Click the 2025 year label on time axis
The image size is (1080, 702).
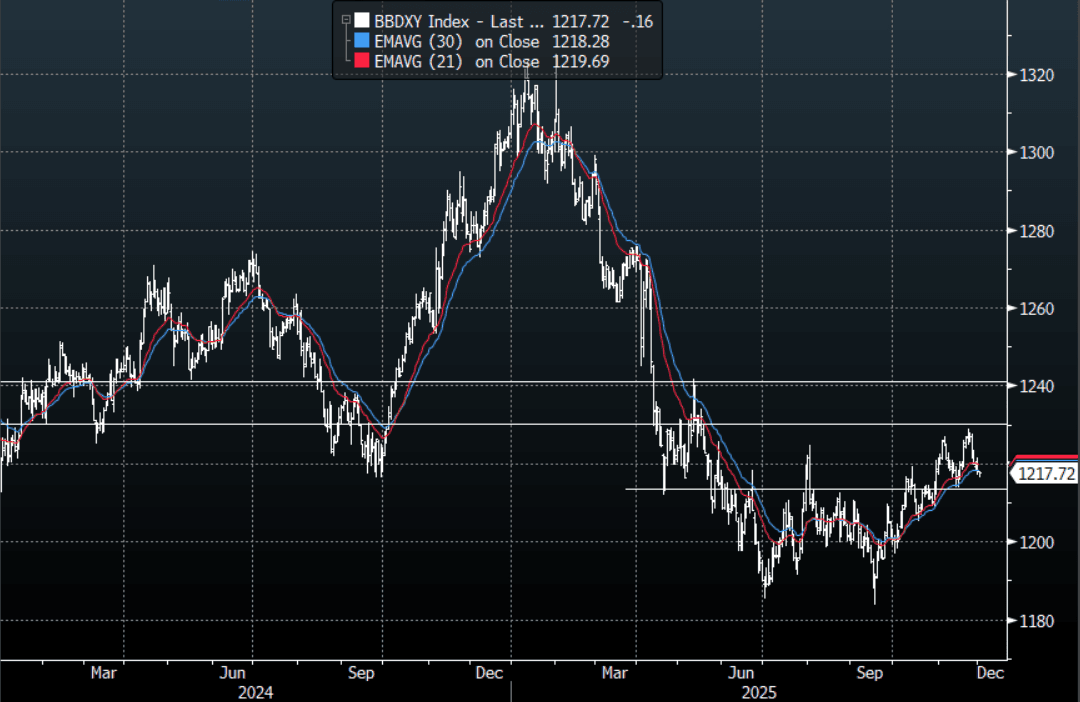(758, 692)
